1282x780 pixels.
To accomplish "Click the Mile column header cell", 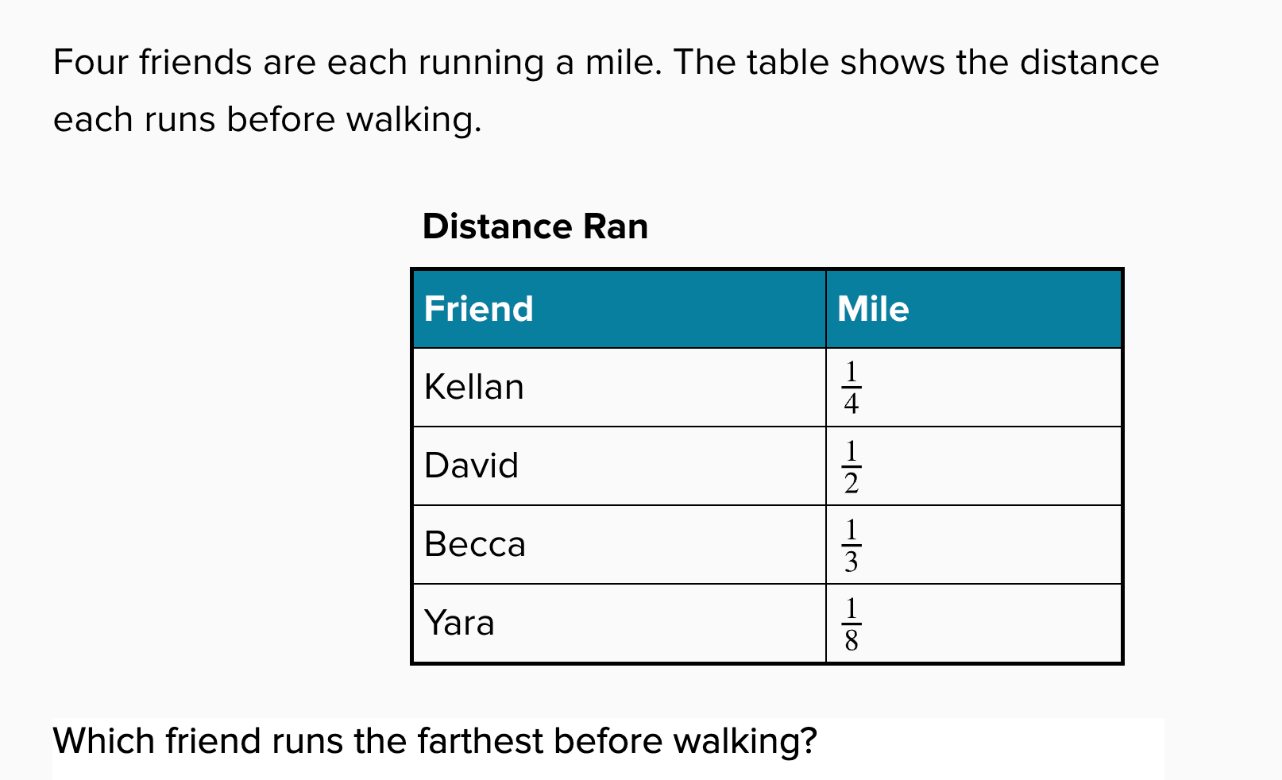I will [974, 309].
